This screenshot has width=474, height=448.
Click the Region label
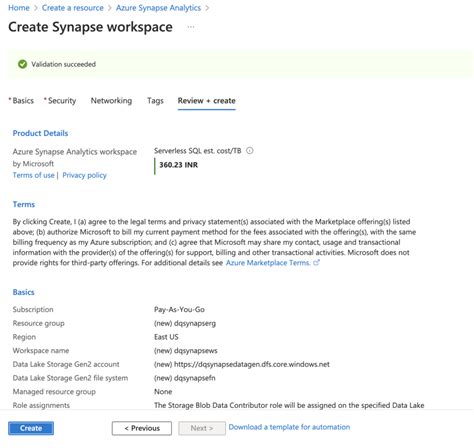[24, 337]
